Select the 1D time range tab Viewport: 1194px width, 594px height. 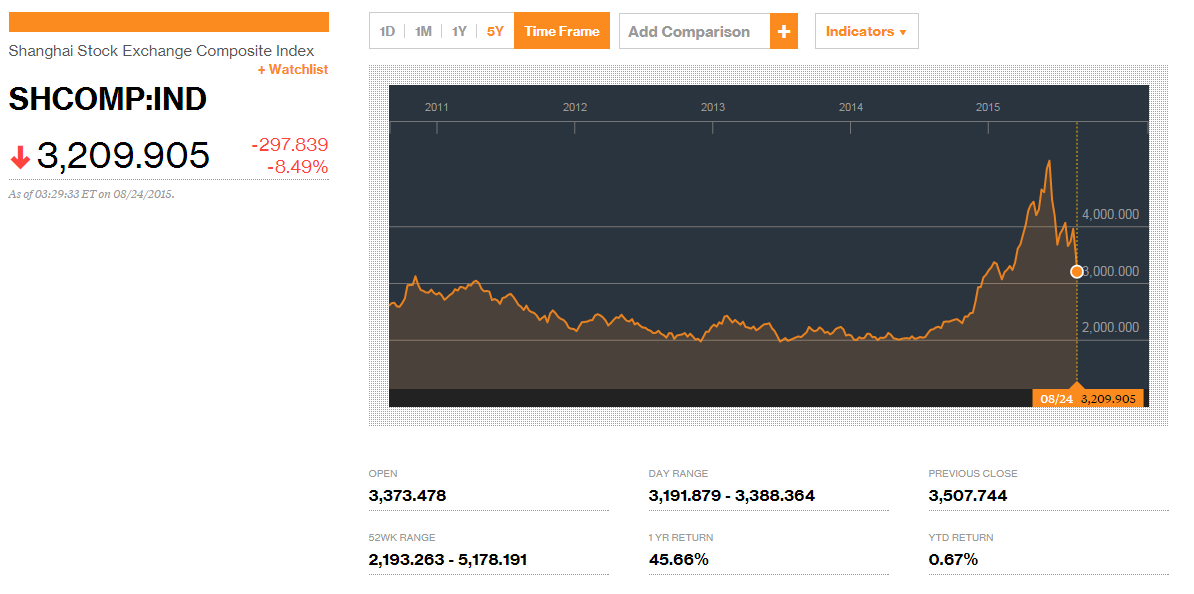coord(388,31)
